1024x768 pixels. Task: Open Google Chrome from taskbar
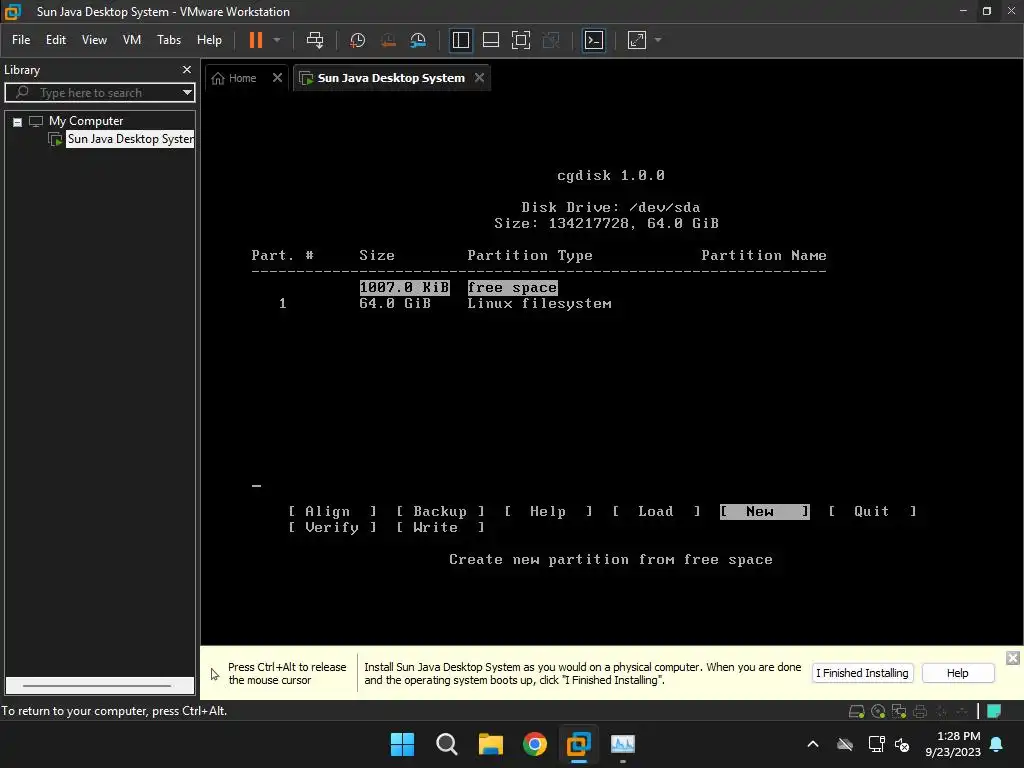[535, 744]
